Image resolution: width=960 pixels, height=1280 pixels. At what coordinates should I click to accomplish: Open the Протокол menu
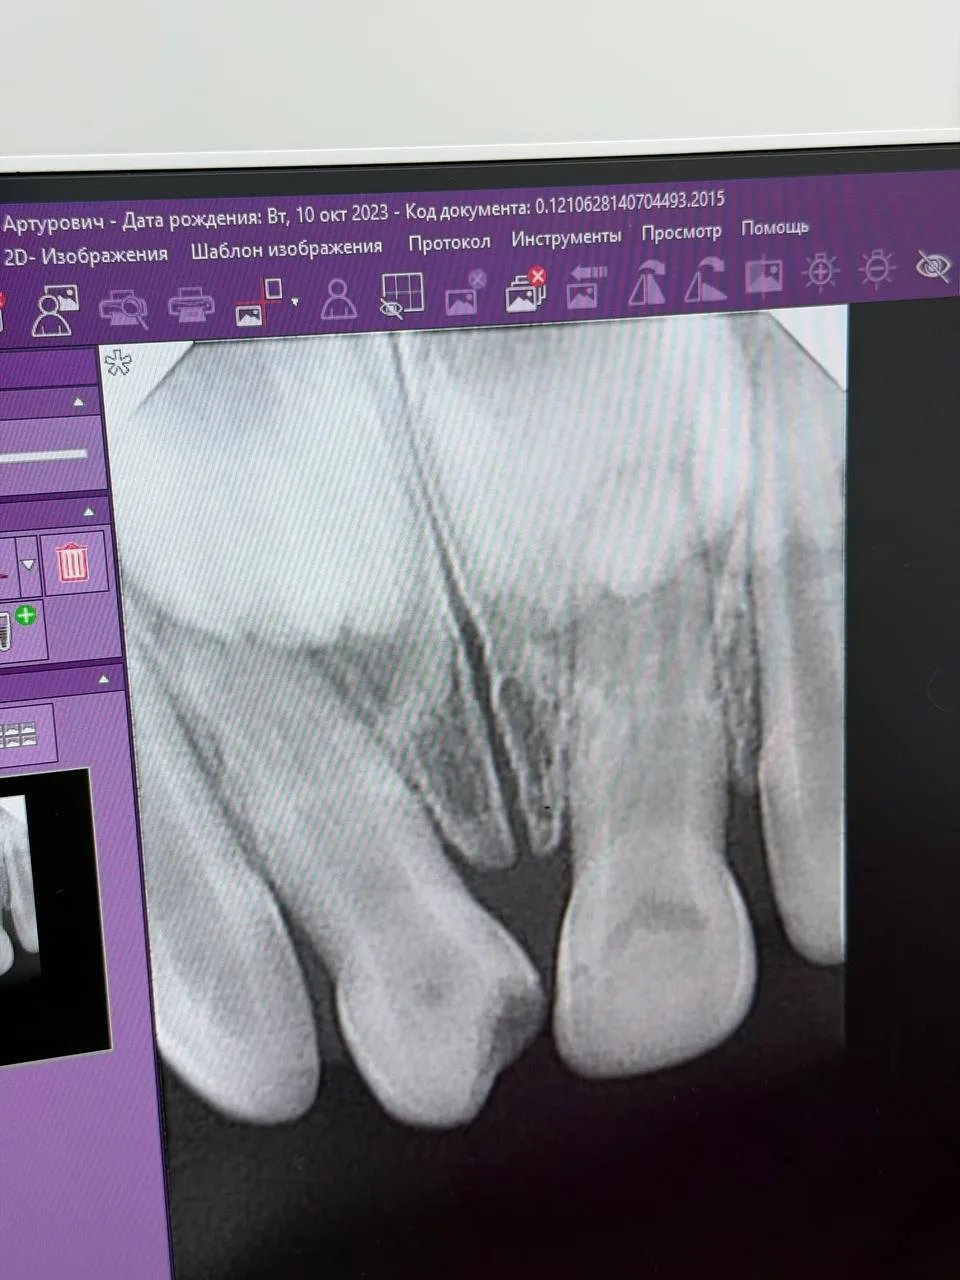[449, 243]
